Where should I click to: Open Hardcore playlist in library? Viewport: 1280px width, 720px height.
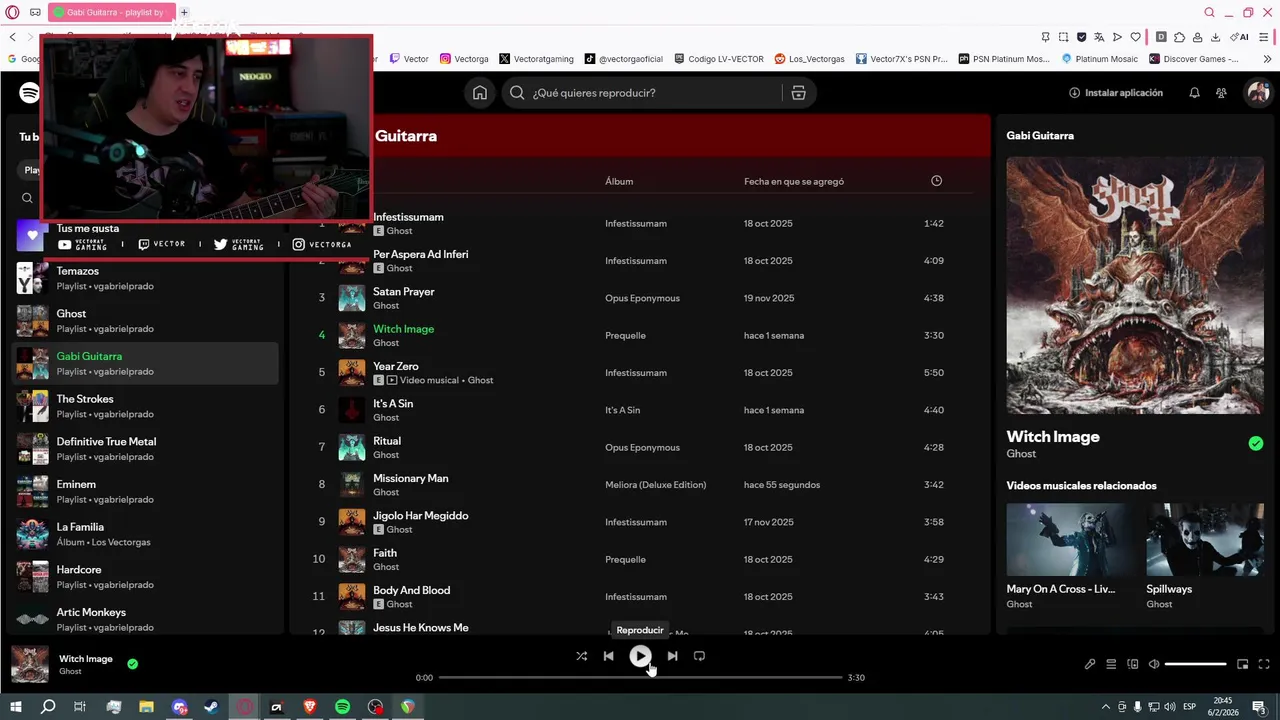146,577
